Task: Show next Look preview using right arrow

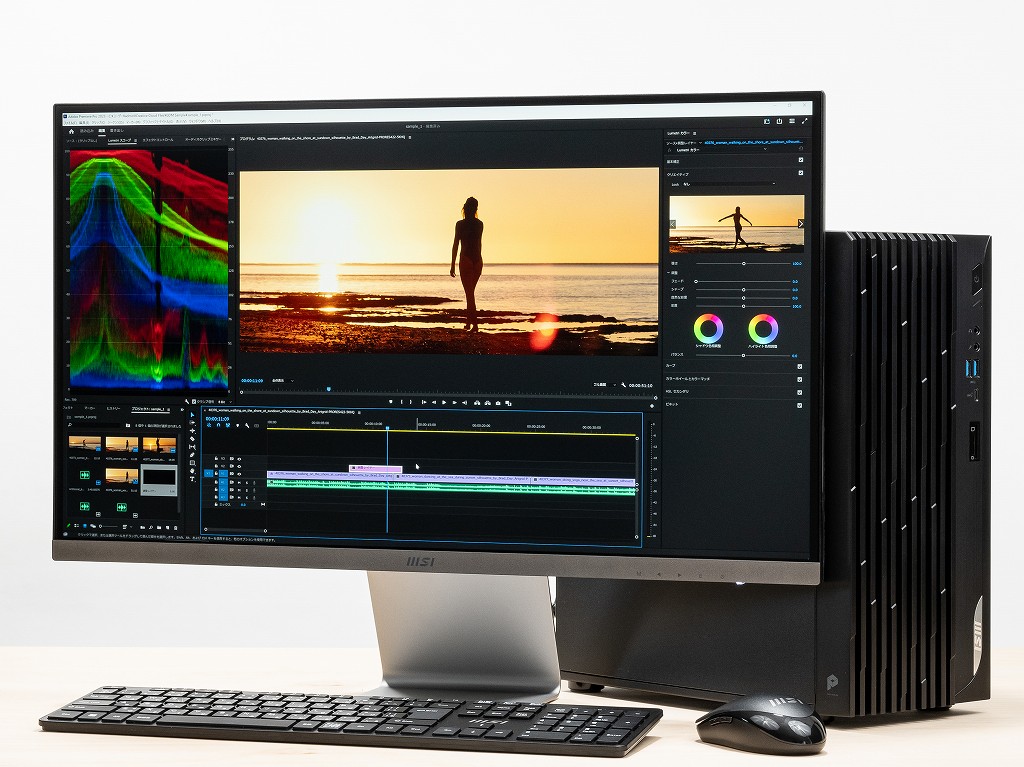Action: click(x=801, y=223)
